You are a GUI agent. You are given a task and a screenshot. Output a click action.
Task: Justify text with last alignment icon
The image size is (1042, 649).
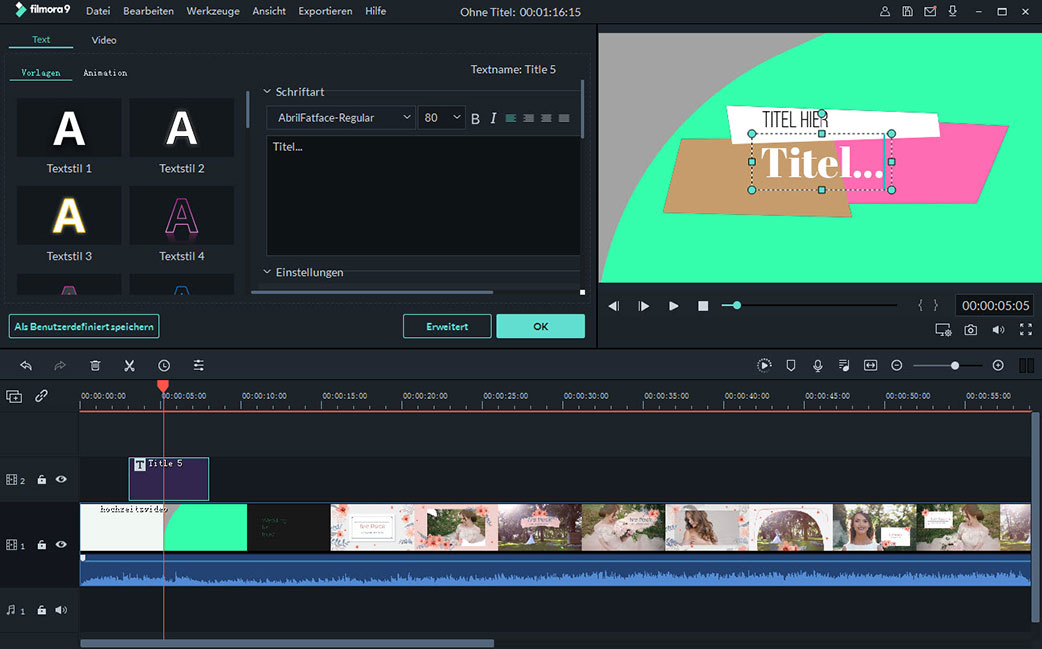(564, 118)
